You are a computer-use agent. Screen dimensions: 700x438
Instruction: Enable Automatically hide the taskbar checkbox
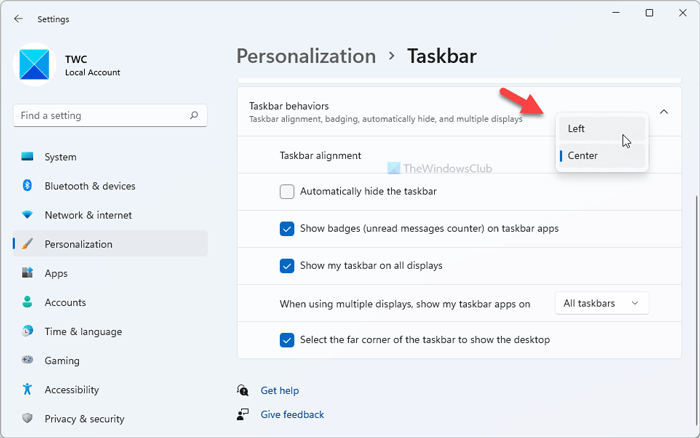point(287,191)
